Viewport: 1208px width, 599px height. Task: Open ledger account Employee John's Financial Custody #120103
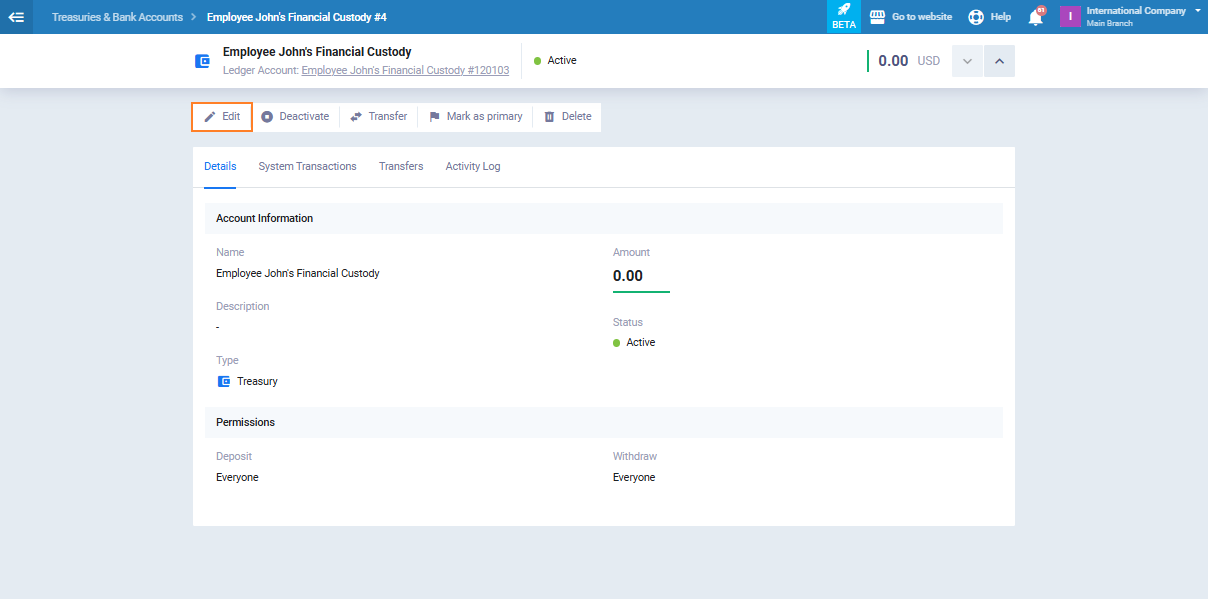pos(405,71)
